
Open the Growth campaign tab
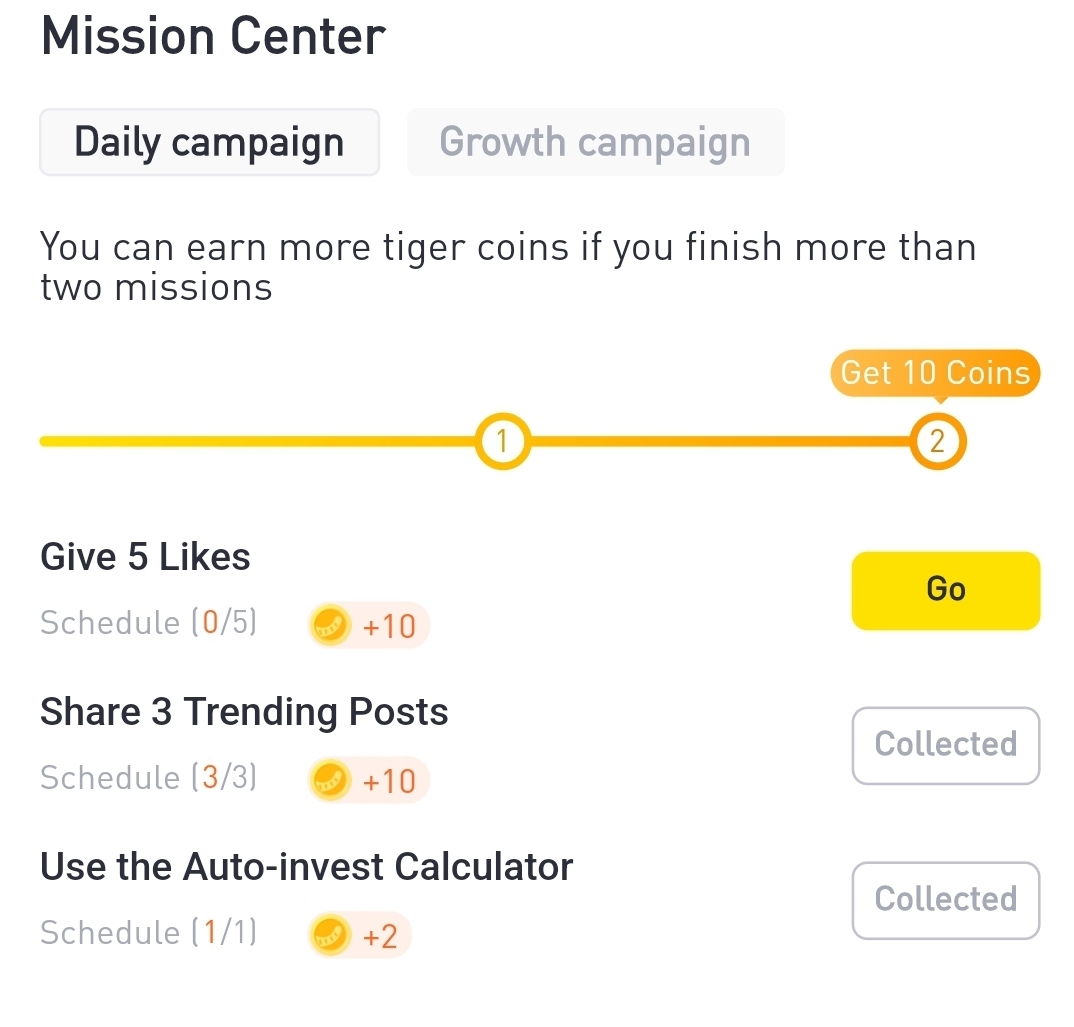click(595, 142)
